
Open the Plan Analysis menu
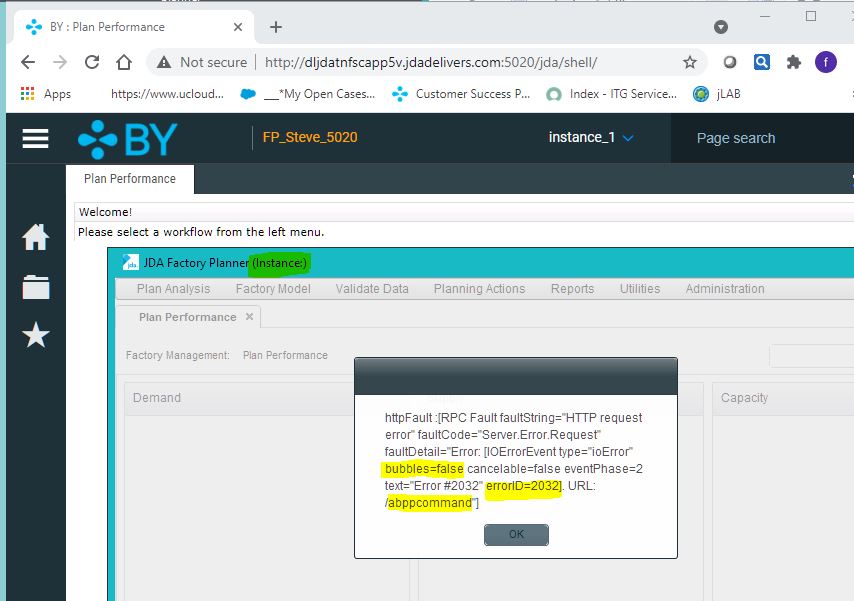click(173, 289)
